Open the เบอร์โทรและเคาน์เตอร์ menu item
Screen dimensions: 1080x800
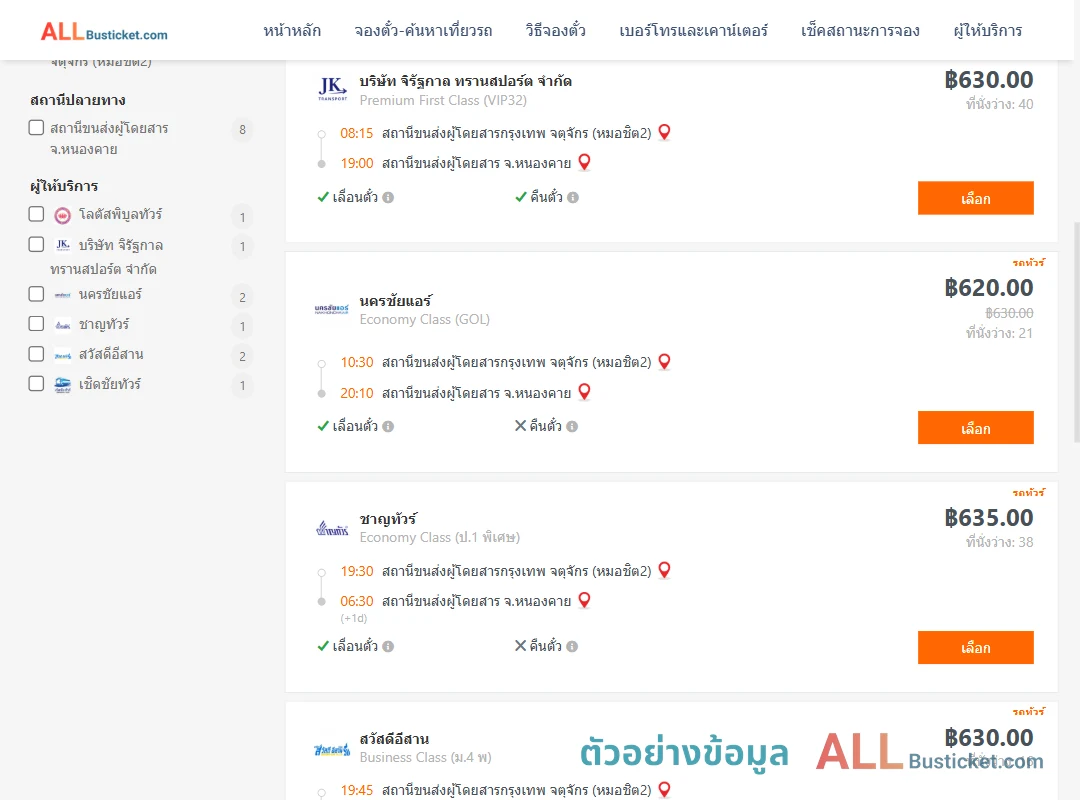[x=694, y=30]
